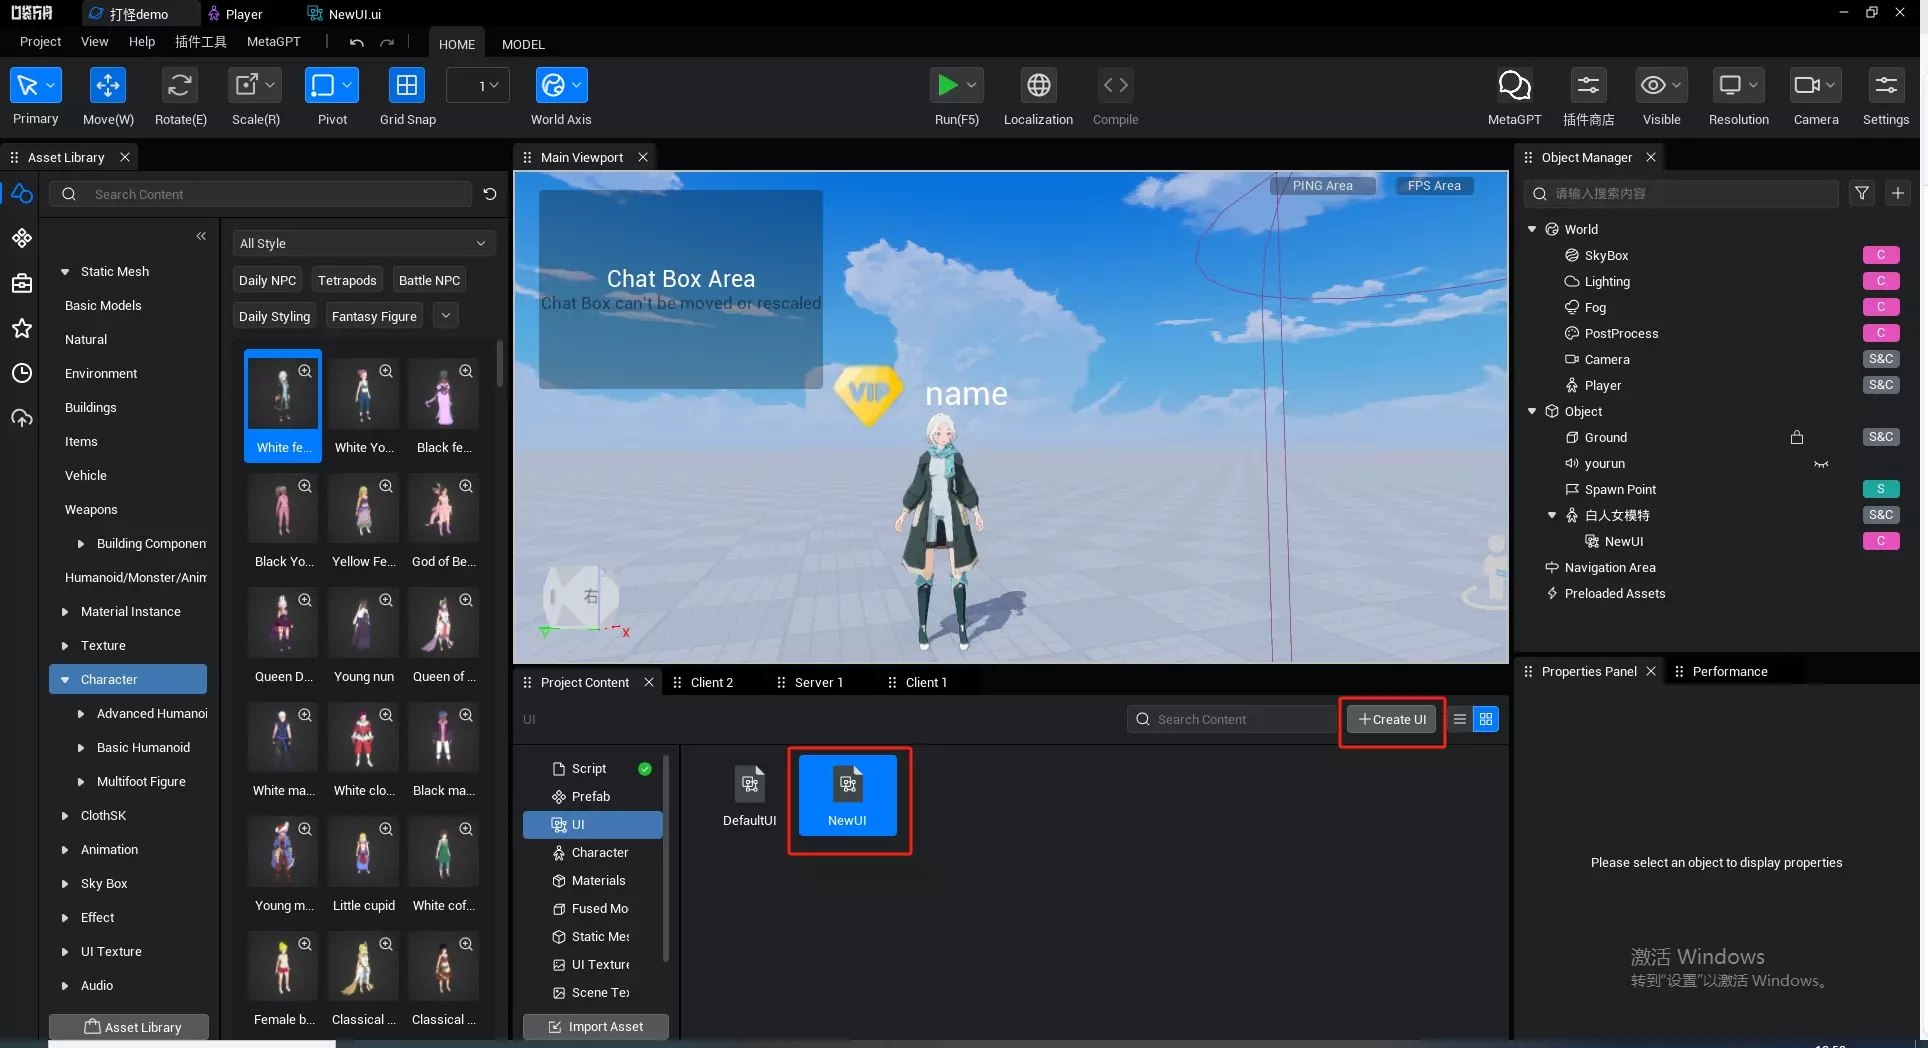Click the Pivot tool icon

[x=322, y=86]
